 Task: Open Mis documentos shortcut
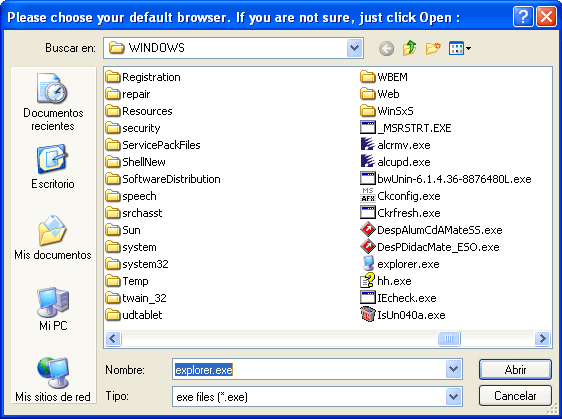(53, 237)
